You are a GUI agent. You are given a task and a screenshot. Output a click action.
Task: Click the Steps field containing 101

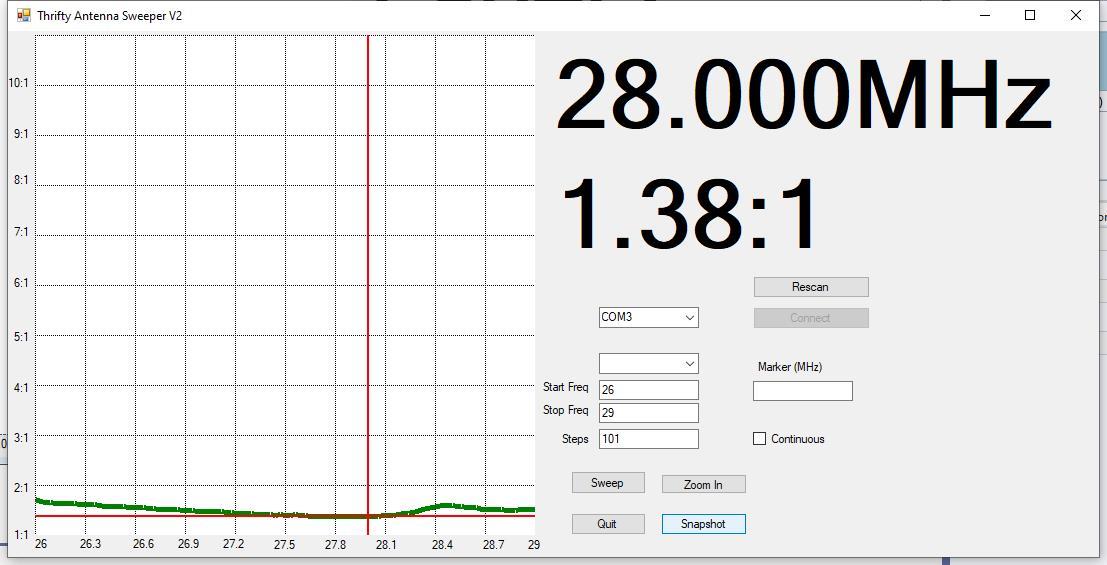pyautogui.click(x=649, y=439)
